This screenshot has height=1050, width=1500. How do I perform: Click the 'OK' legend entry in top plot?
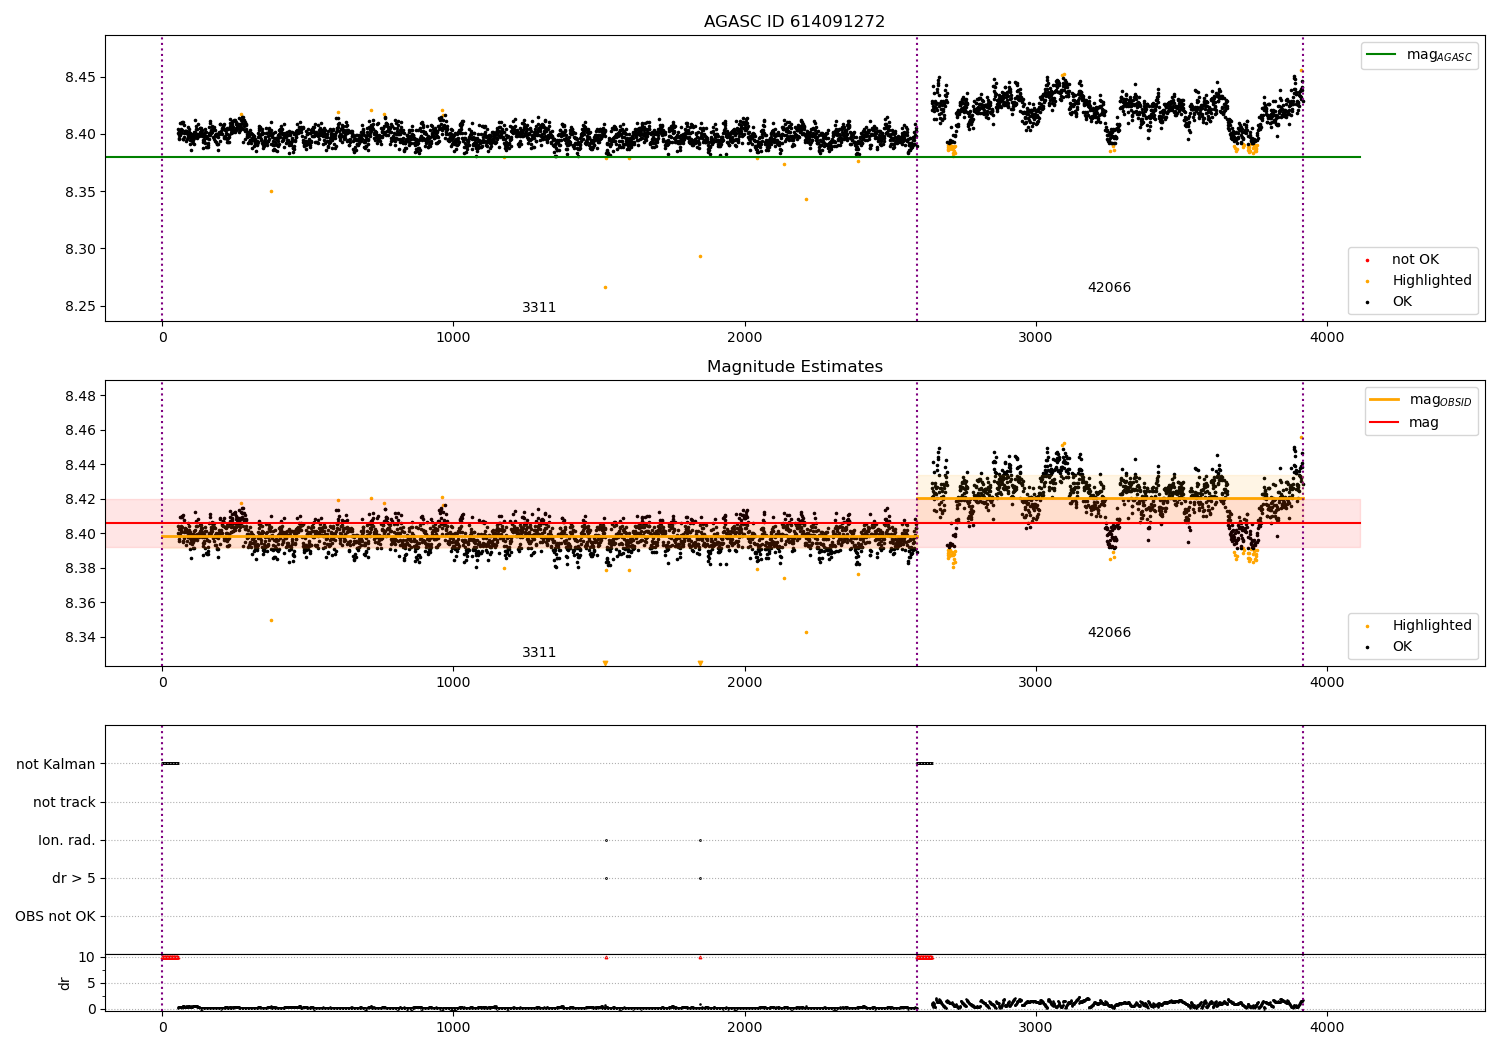click(x=1402, y=302)
